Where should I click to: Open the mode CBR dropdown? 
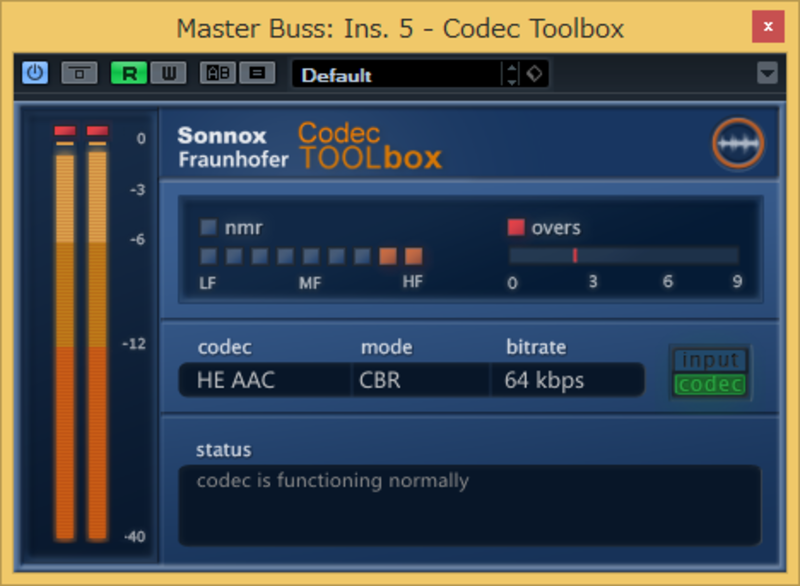coord(420,380)
